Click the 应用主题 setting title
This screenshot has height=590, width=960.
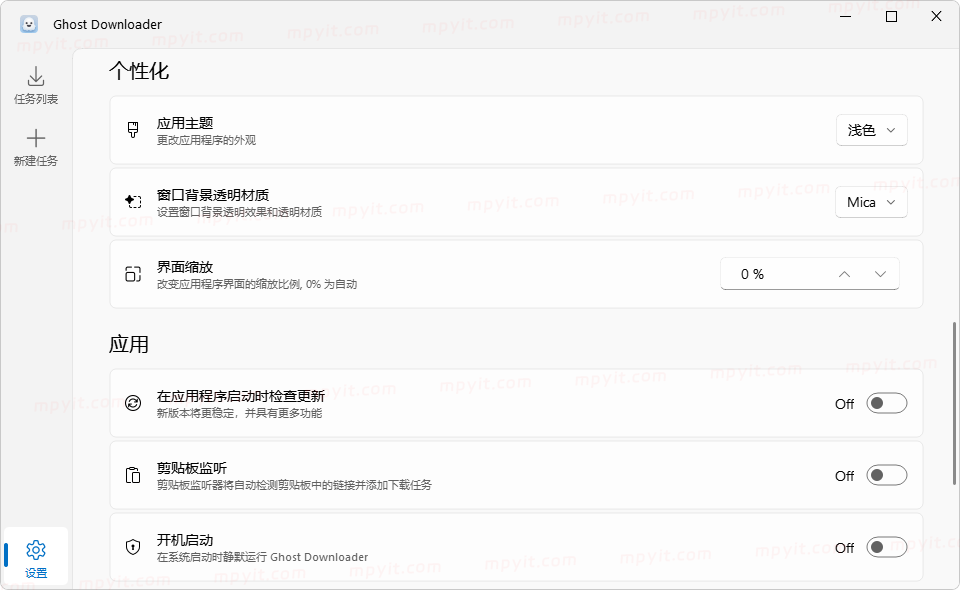point(185,123)
